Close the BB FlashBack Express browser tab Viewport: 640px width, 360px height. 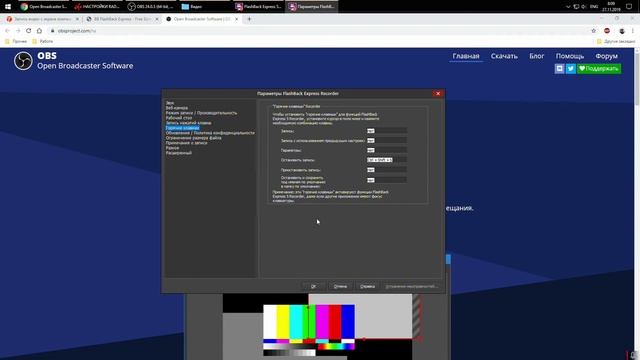point(157,19)
